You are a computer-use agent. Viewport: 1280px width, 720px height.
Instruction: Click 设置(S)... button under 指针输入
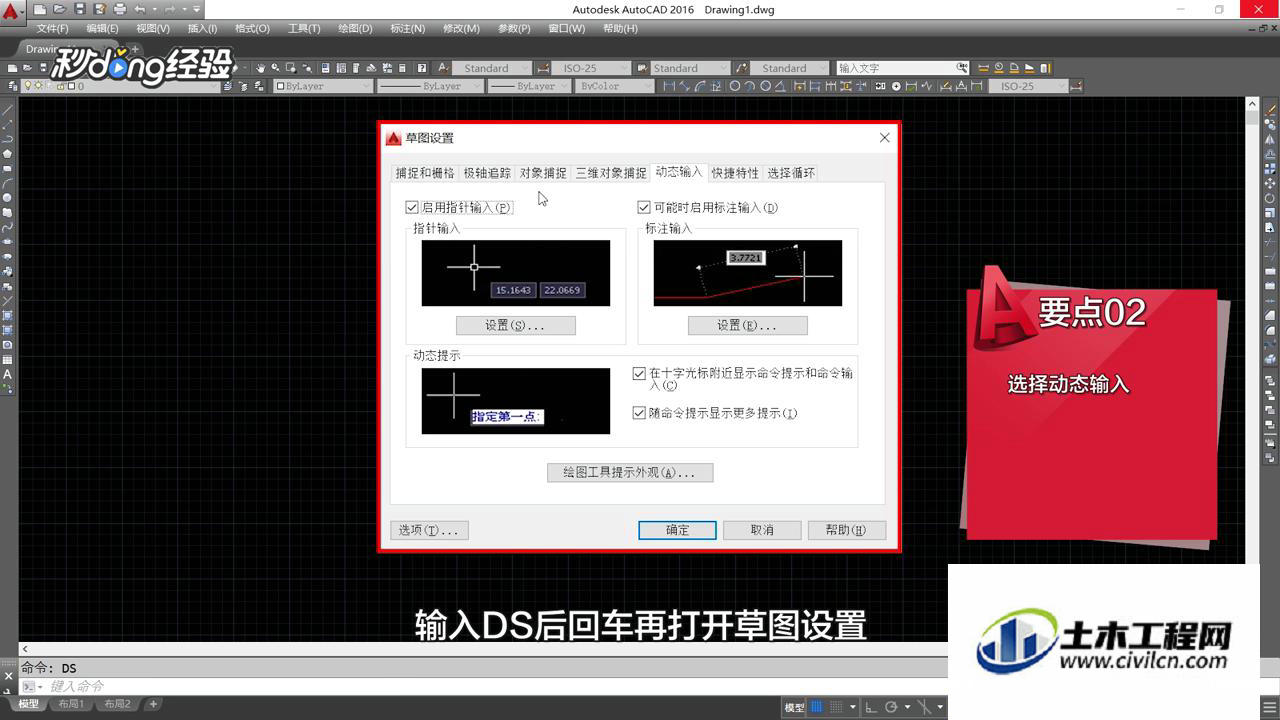(x=515, y=325)
